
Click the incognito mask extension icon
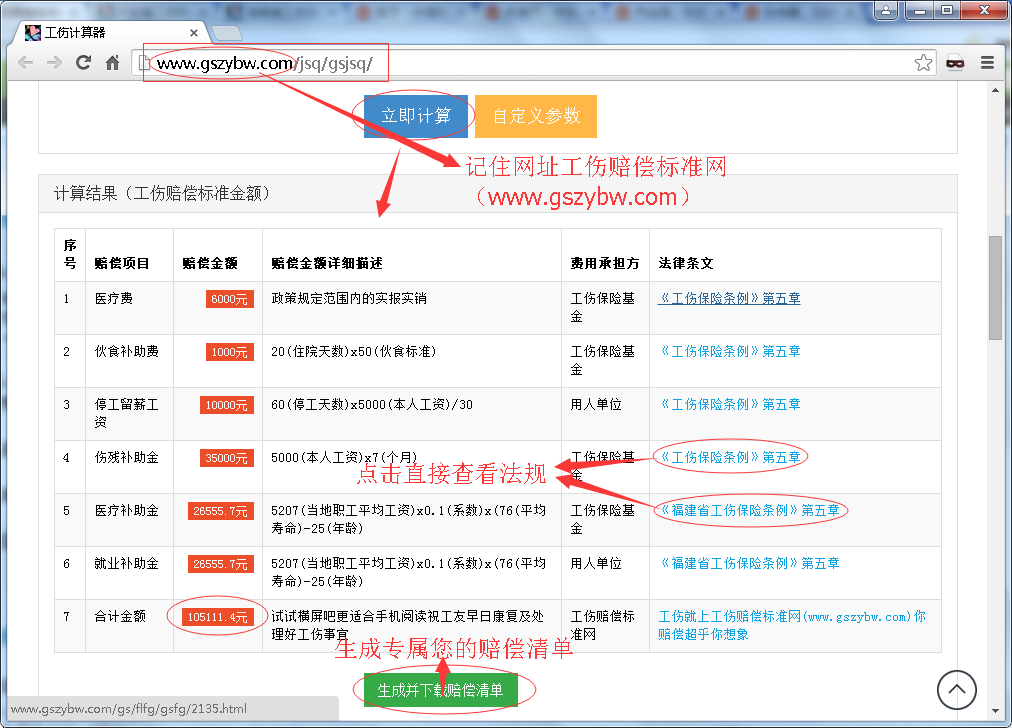click(955, 62)
